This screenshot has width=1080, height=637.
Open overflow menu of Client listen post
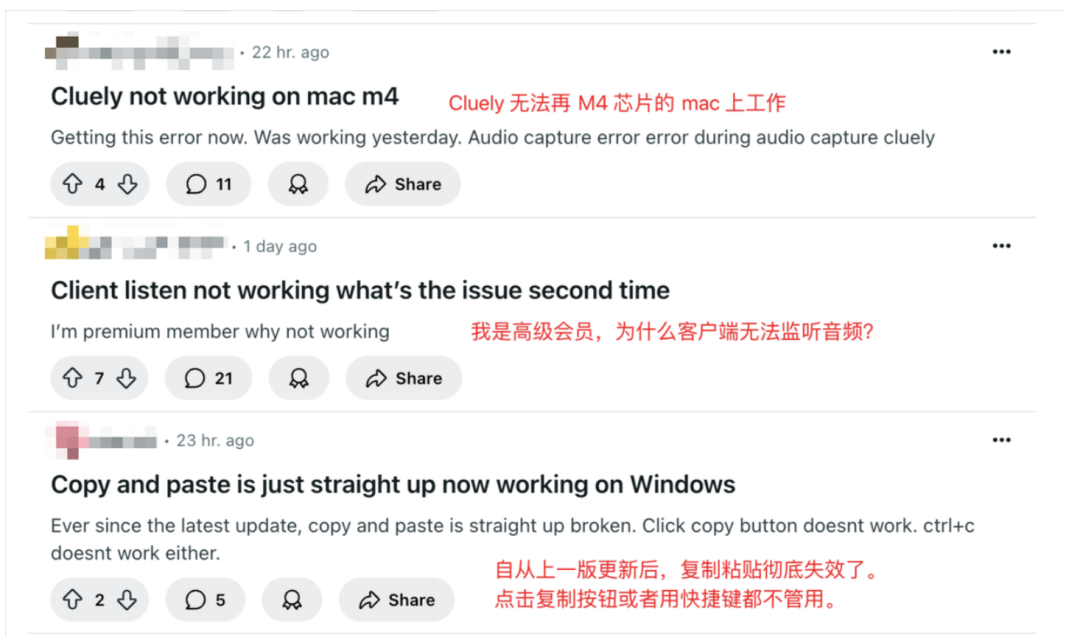[1001, 246]
